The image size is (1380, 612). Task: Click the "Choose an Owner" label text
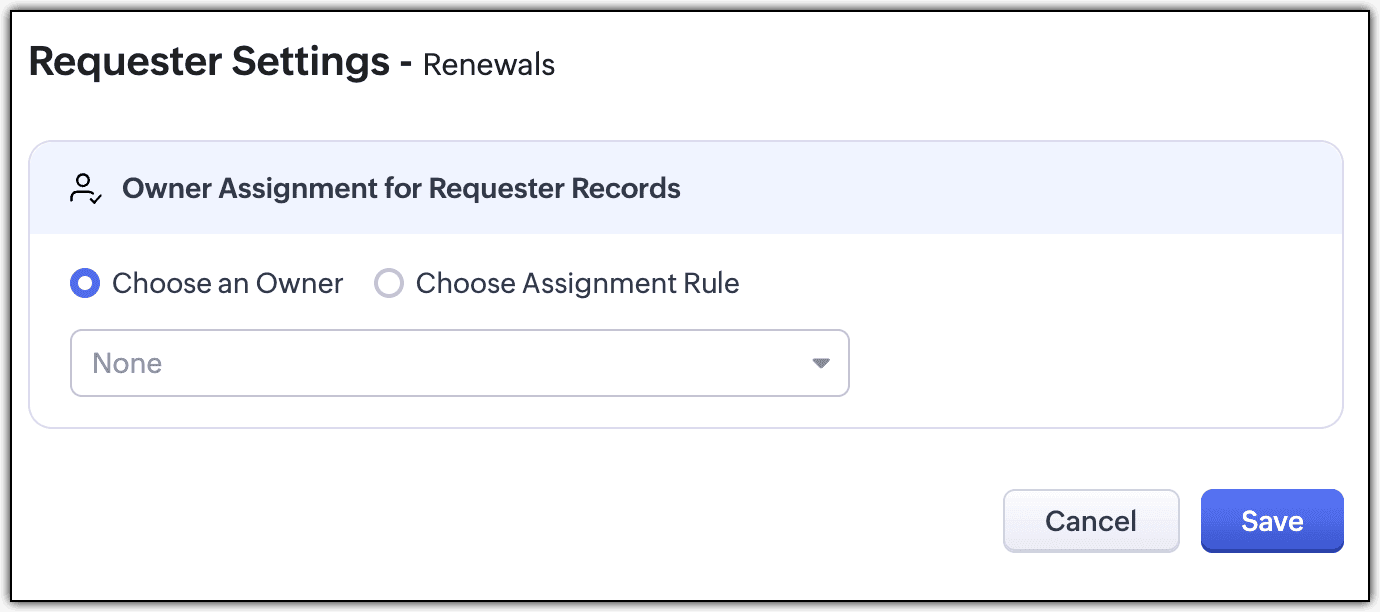tap(227, 284)
